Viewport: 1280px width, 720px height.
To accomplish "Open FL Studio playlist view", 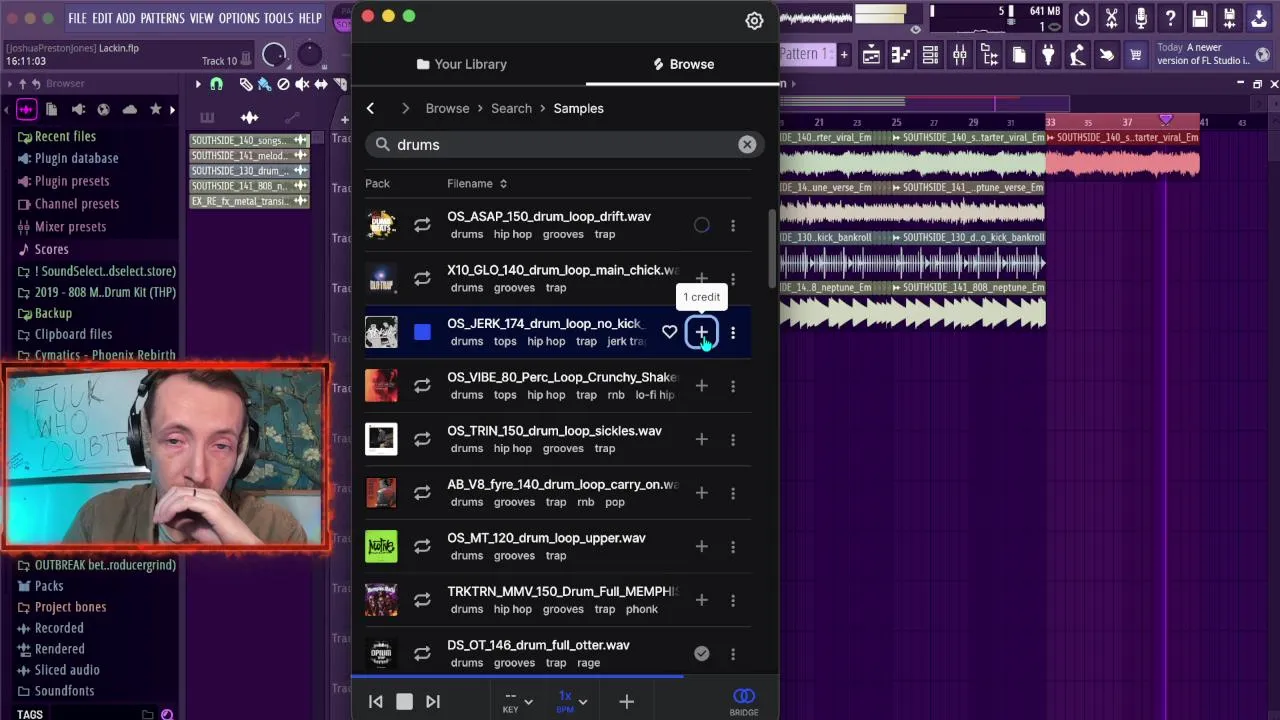I will click(871, 56).
